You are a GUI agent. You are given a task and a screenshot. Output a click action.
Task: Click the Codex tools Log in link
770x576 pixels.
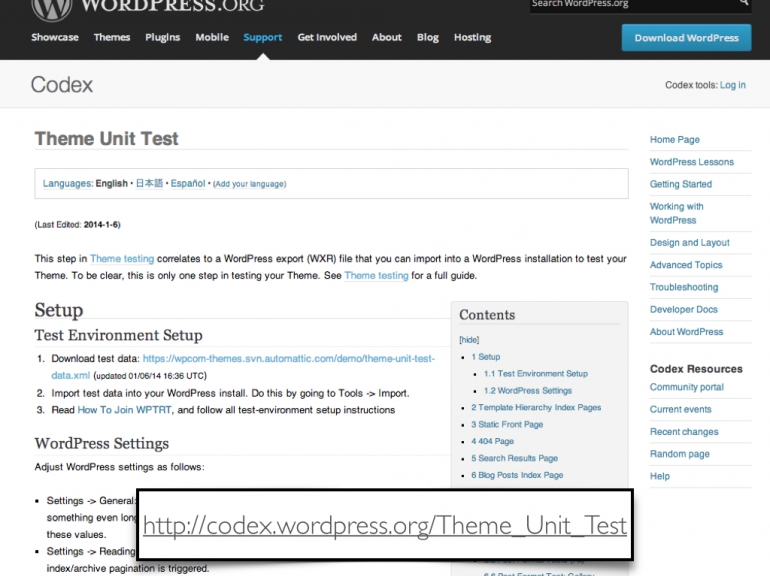coord(733,85)
